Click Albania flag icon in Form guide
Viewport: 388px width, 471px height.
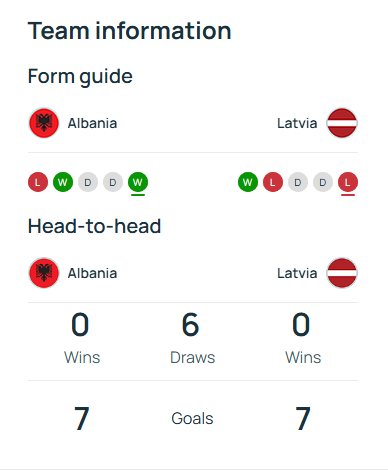[x=44, y=123]
